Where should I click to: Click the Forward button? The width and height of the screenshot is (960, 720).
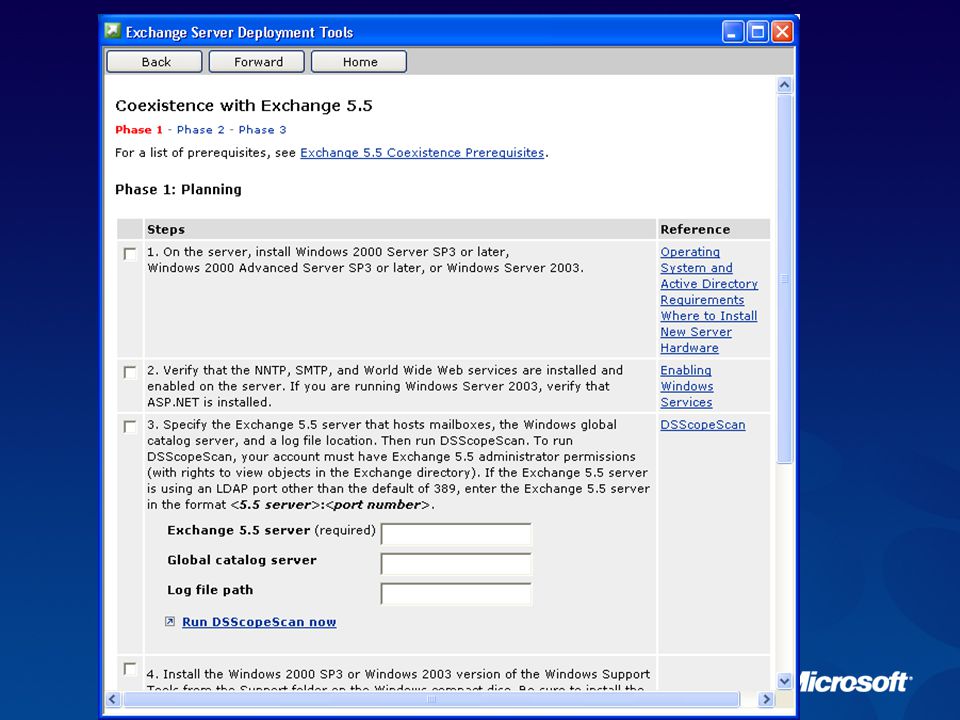click(257, 62)
